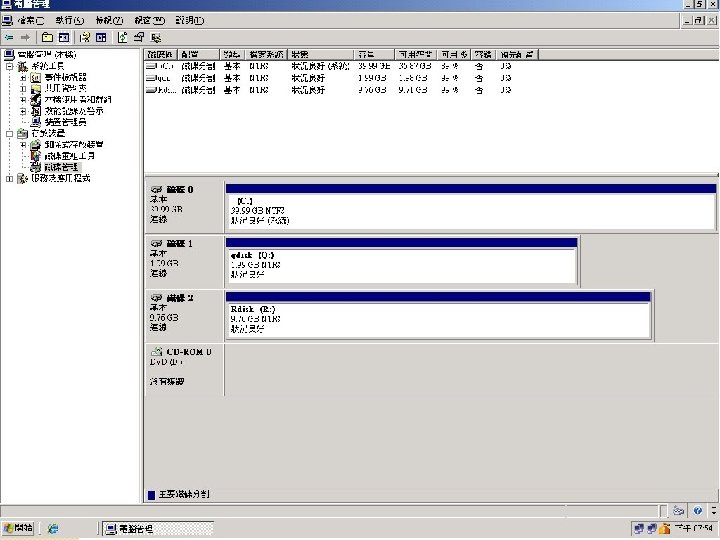Click the hand-and-sheet toolbar icon
This screenshot has width=720, height=540.
pyautogui.click(x=139, y=37)
